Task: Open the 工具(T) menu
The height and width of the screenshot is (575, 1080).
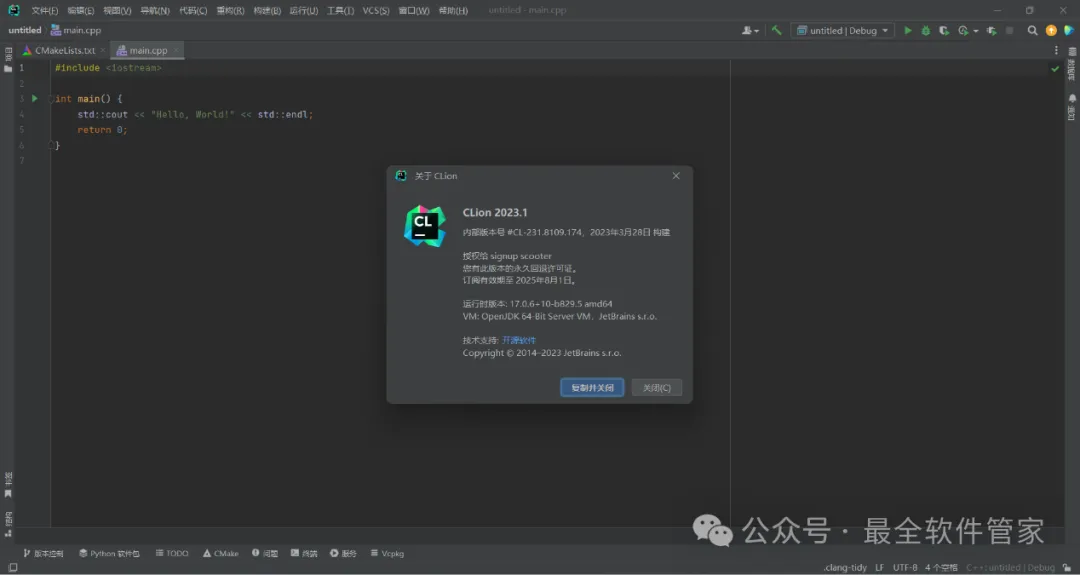Action: pos(340,10)
